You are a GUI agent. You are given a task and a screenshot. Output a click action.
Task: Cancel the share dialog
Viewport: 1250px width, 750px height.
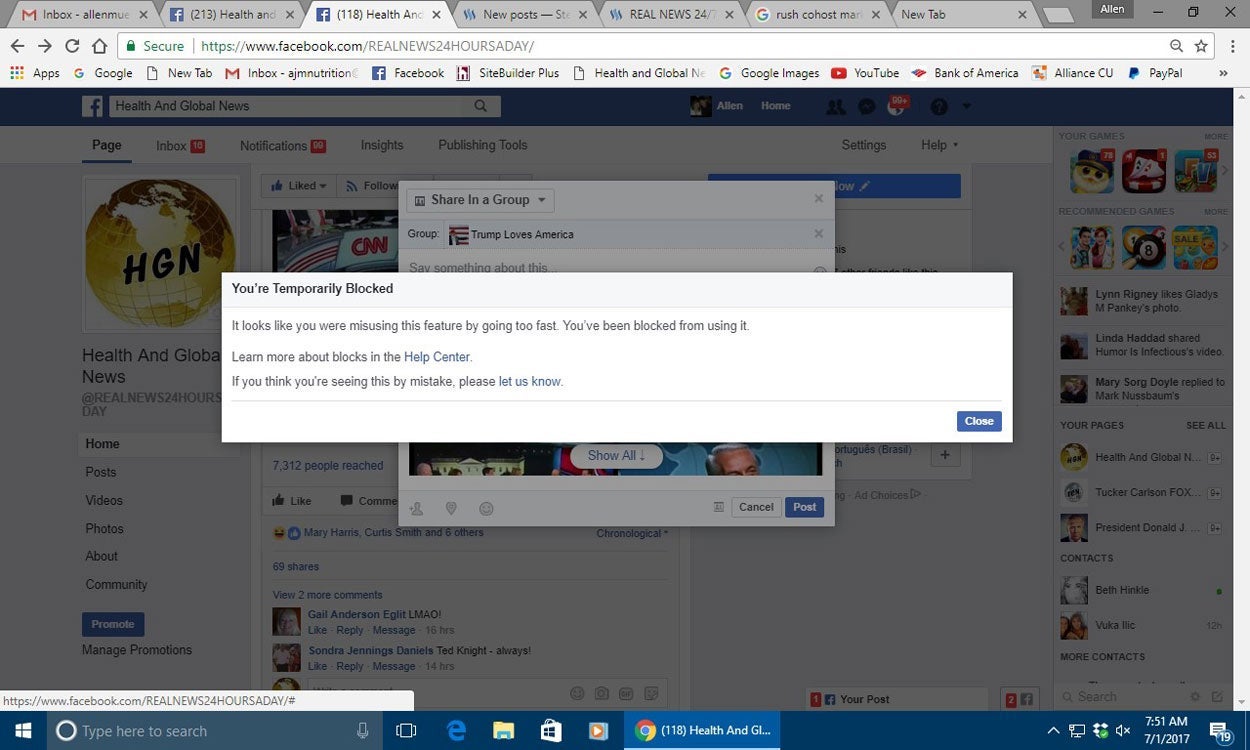(756, 507)
